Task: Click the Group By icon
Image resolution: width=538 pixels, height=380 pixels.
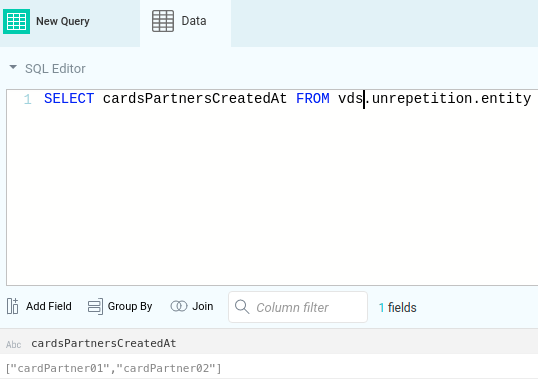Action: click(95, 306)
